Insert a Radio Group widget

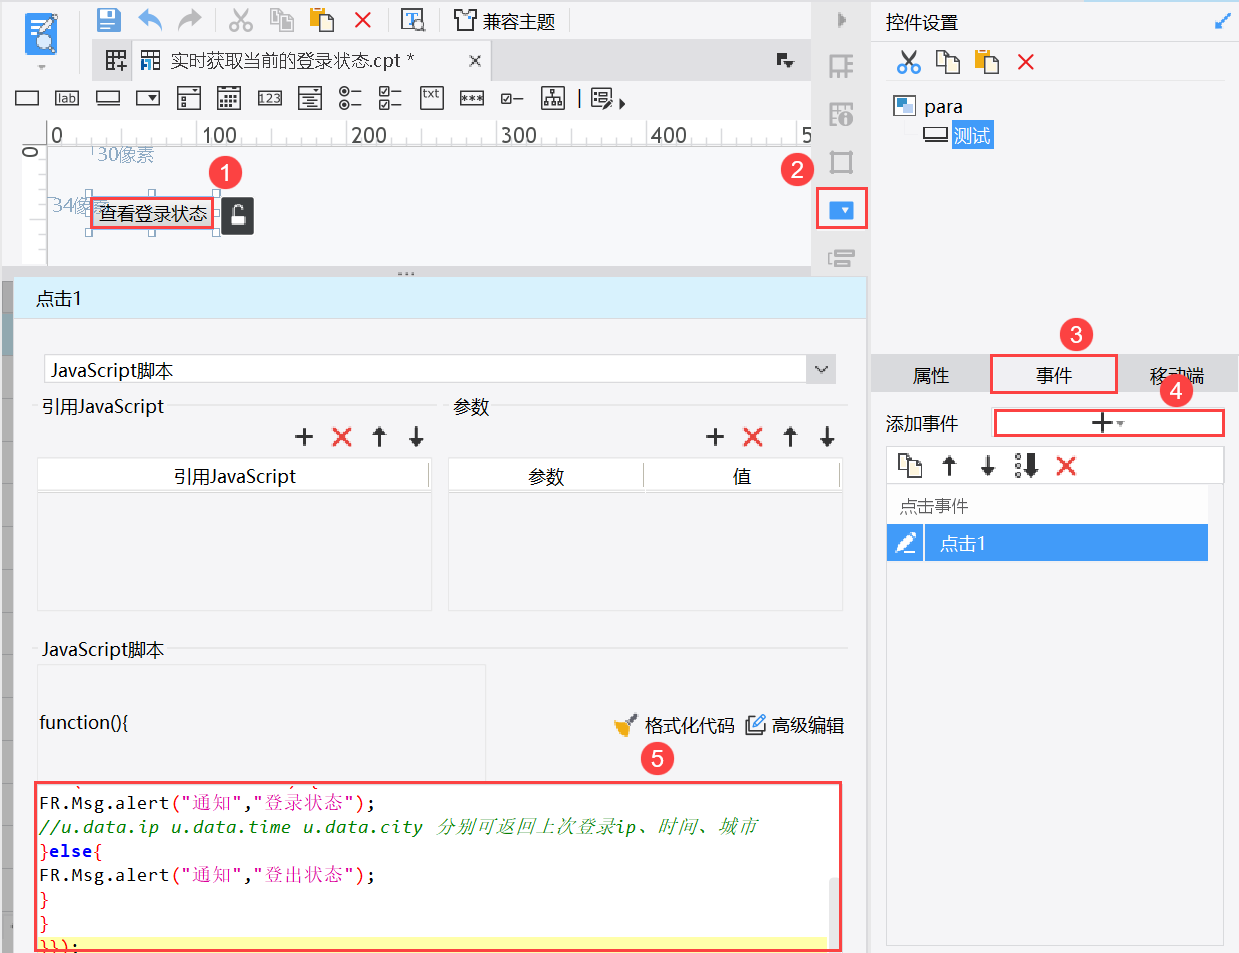click(349, 97)
